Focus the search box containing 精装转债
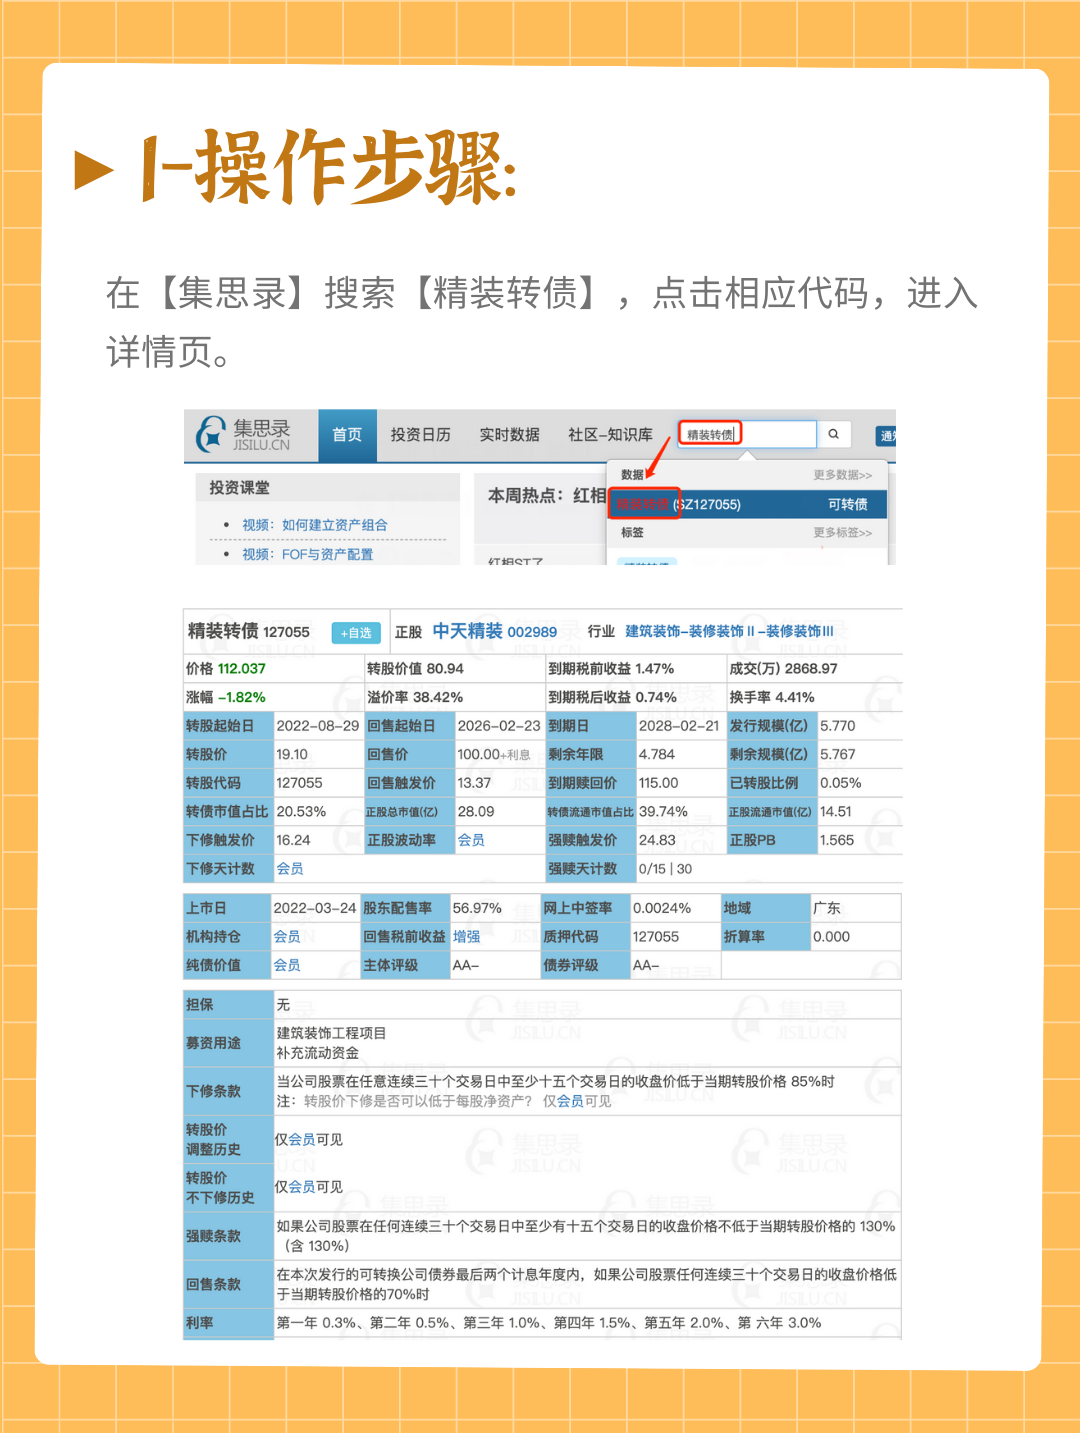Screen dimensions: 1080x1433 (x=747, y=434)
